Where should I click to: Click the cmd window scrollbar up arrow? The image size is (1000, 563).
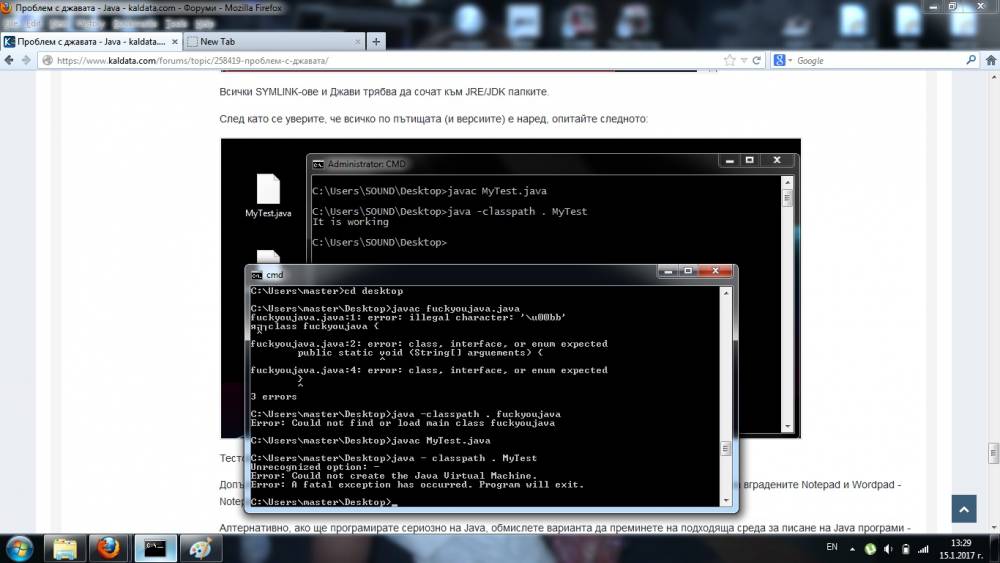(x=725, y=293)
